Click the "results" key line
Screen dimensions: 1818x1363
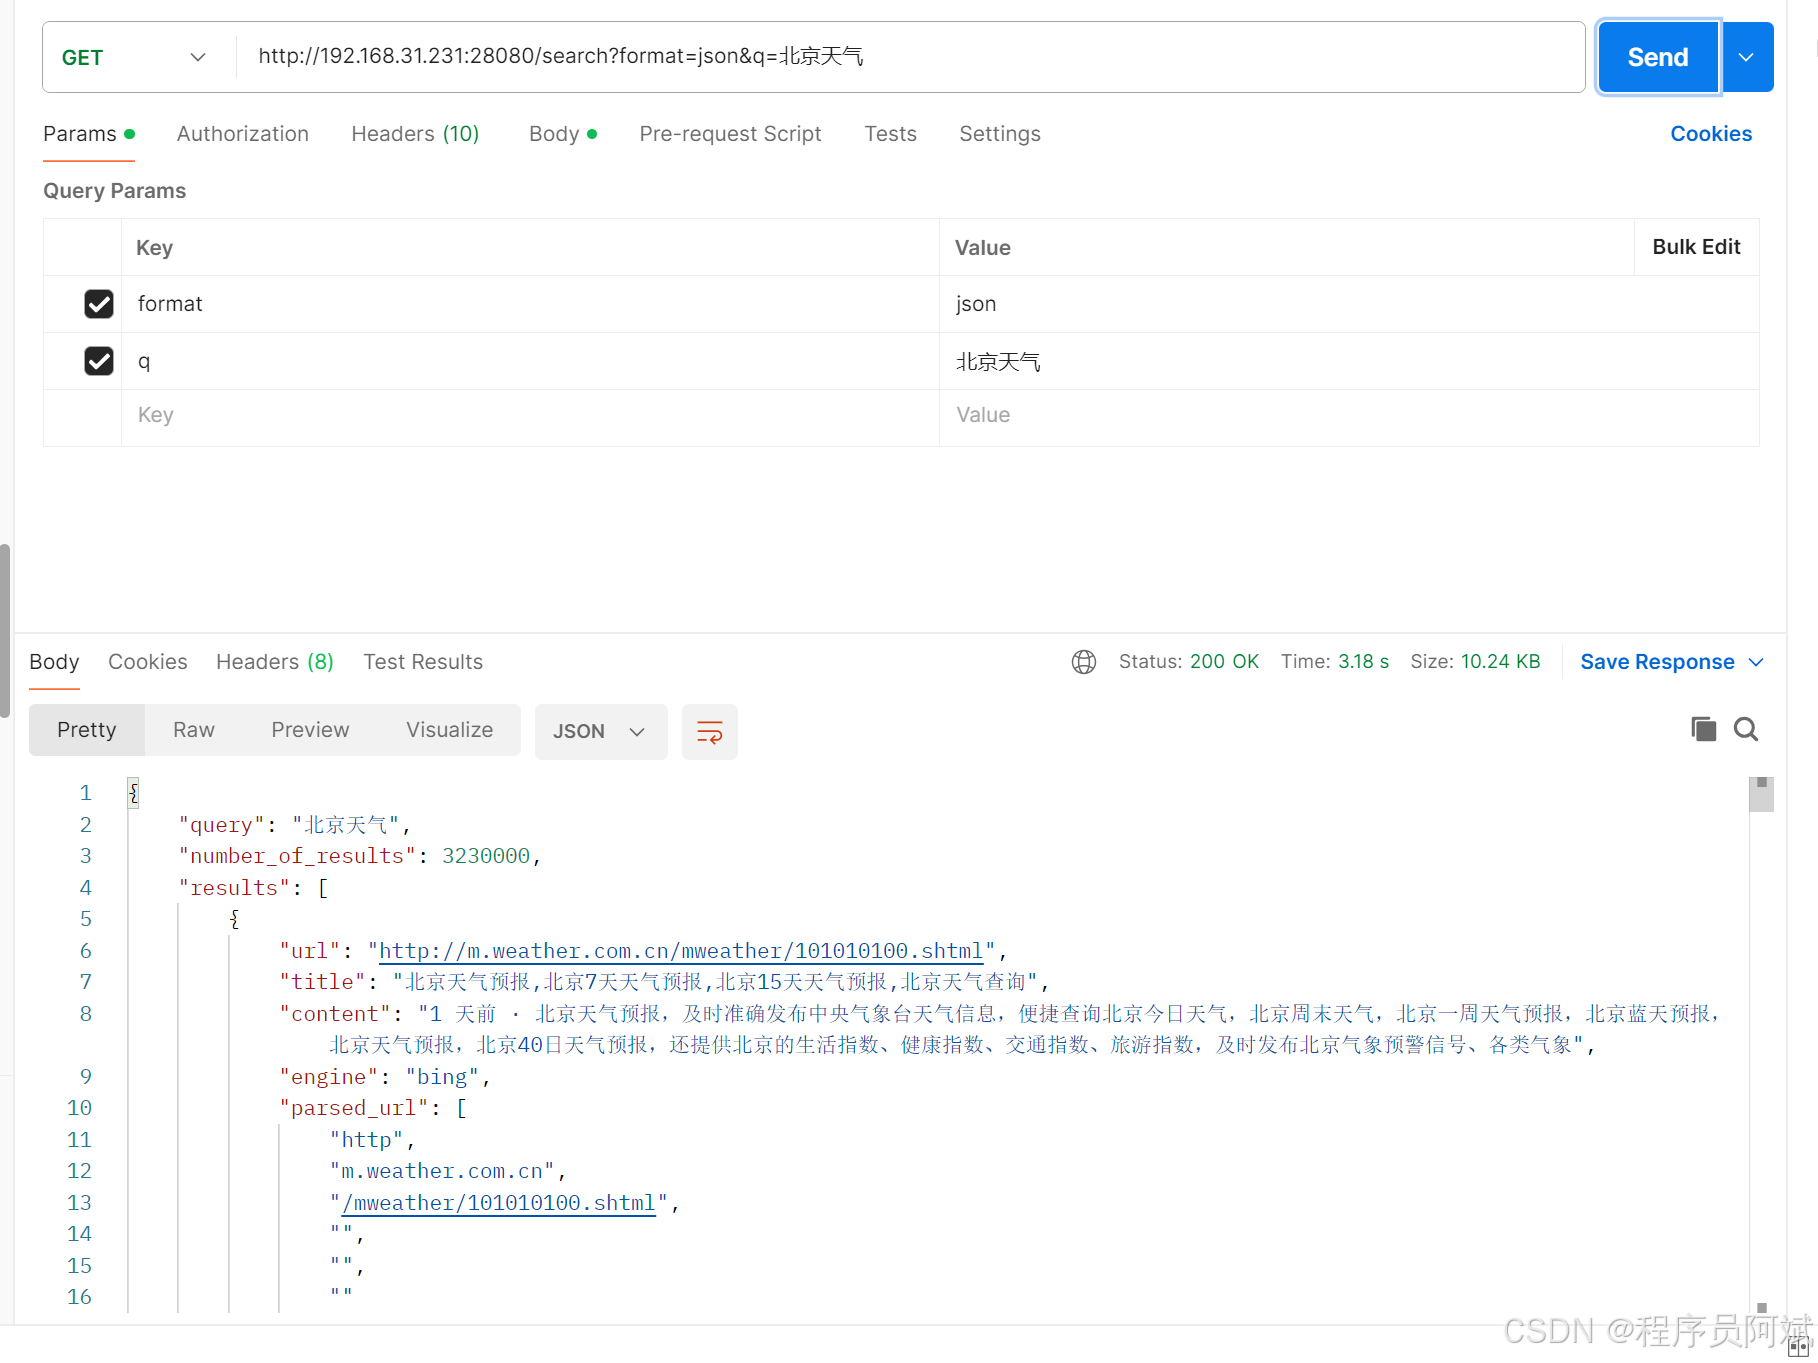(254, 888)
